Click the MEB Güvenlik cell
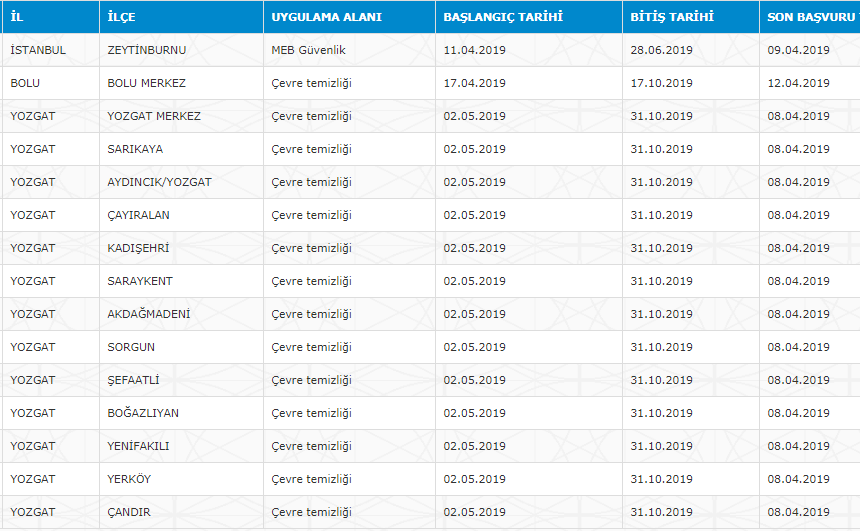 (x=308, y=50)
